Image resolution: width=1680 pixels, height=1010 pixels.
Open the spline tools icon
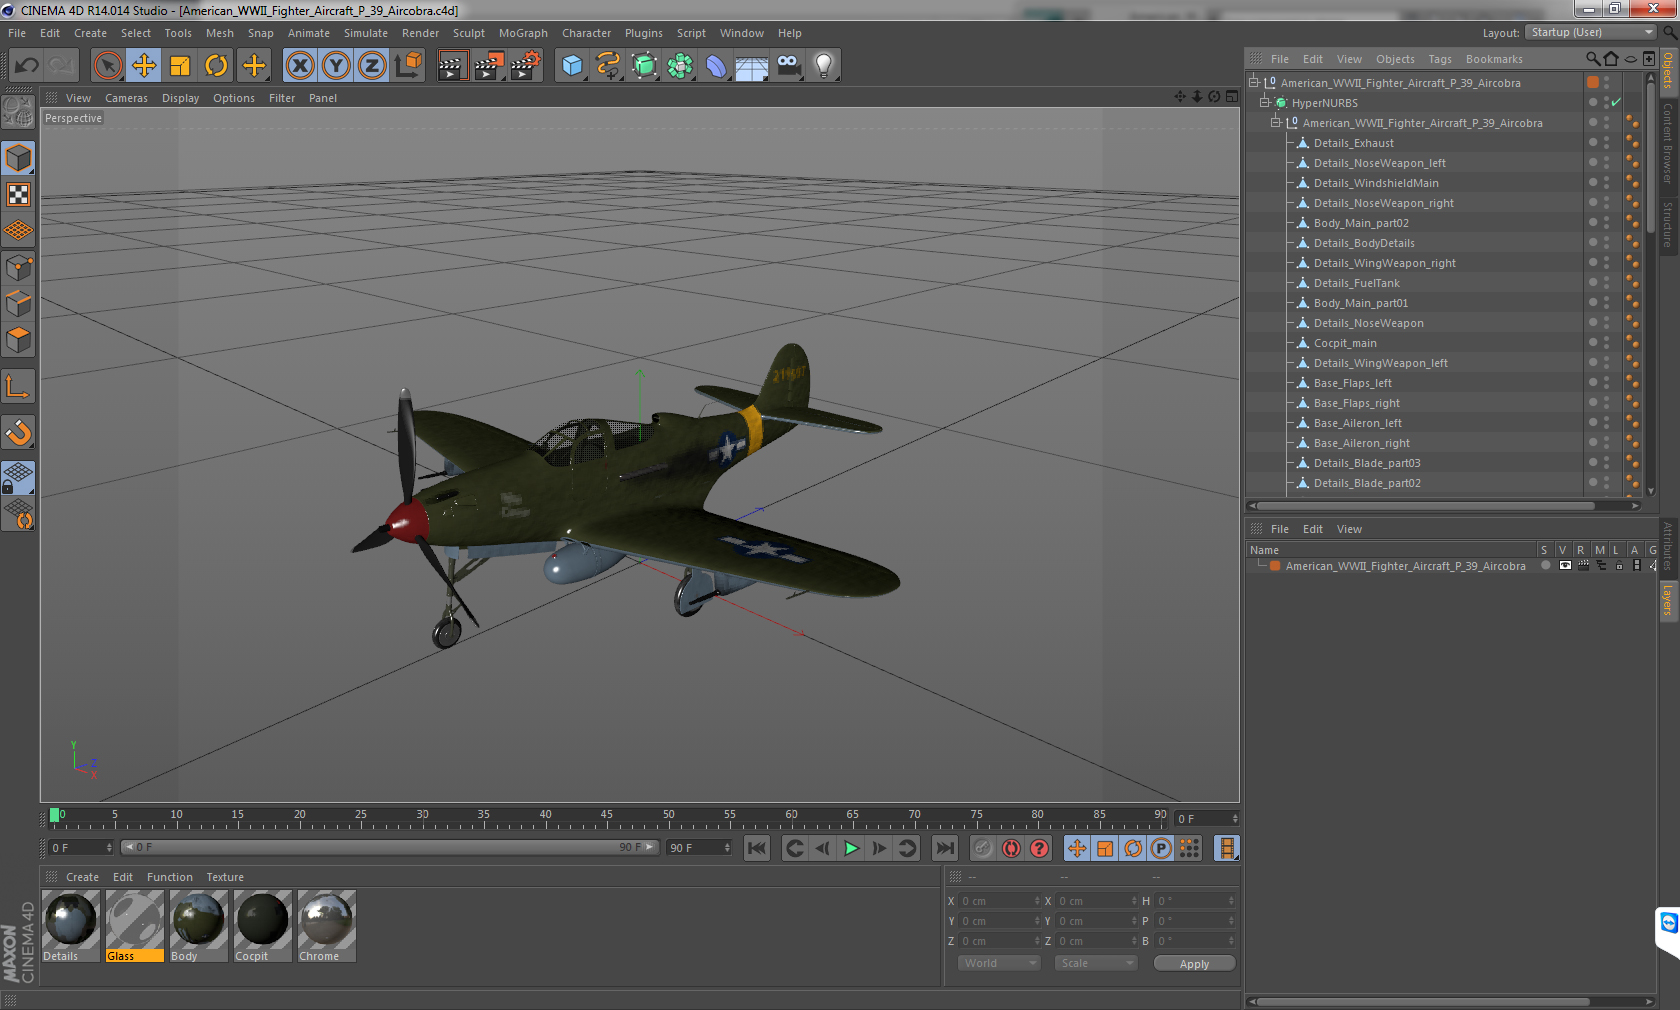(x=608, y=66)
